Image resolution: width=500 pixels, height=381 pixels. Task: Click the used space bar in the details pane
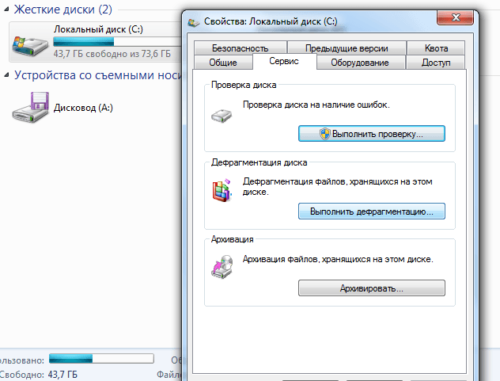(101, 359)
